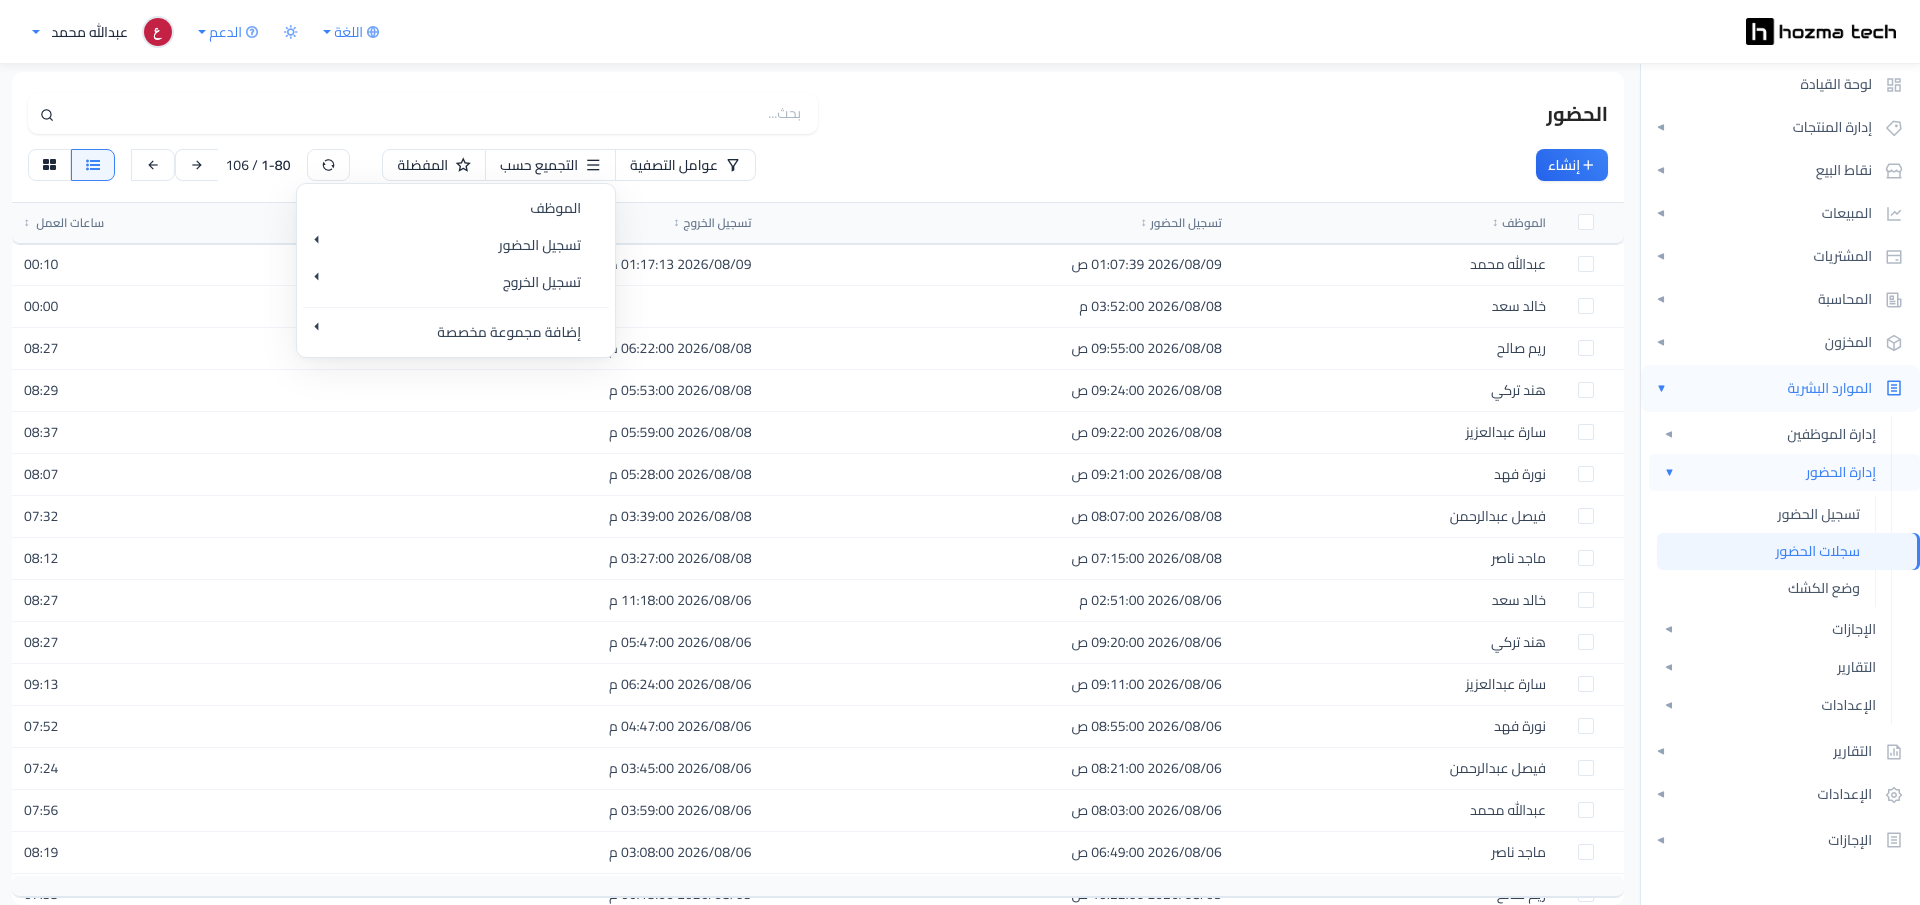The height and width of the screenshot is (905, 1920).
Task: Select row 01:07:39 of عبدالله محمد
Action: (1586, 264)
